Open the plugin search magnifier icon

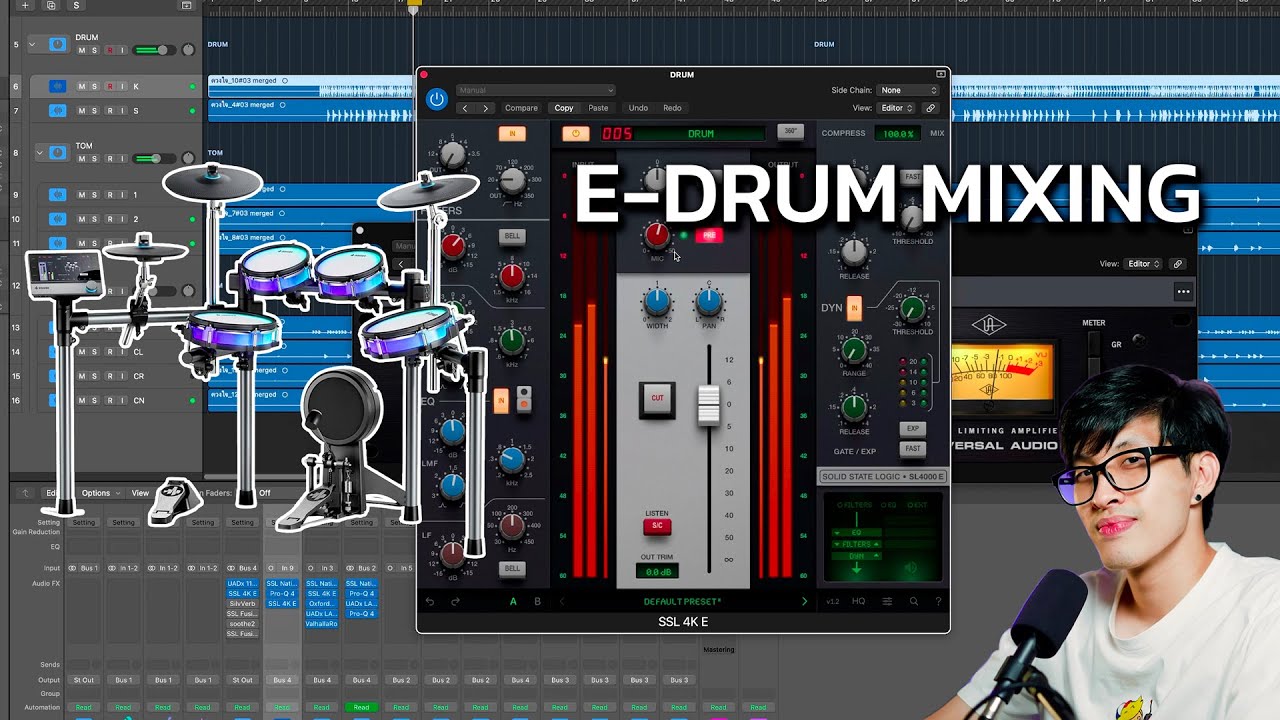(x=913, y=601)
